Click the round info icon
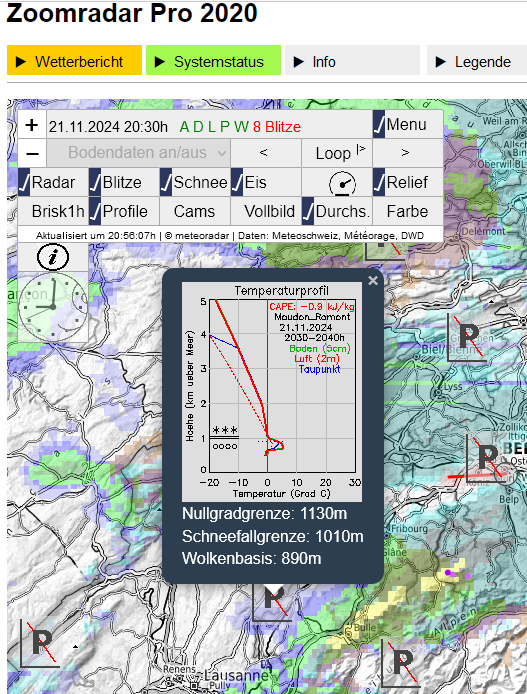This screenshot has width=527, height=694. click(53, 257)
